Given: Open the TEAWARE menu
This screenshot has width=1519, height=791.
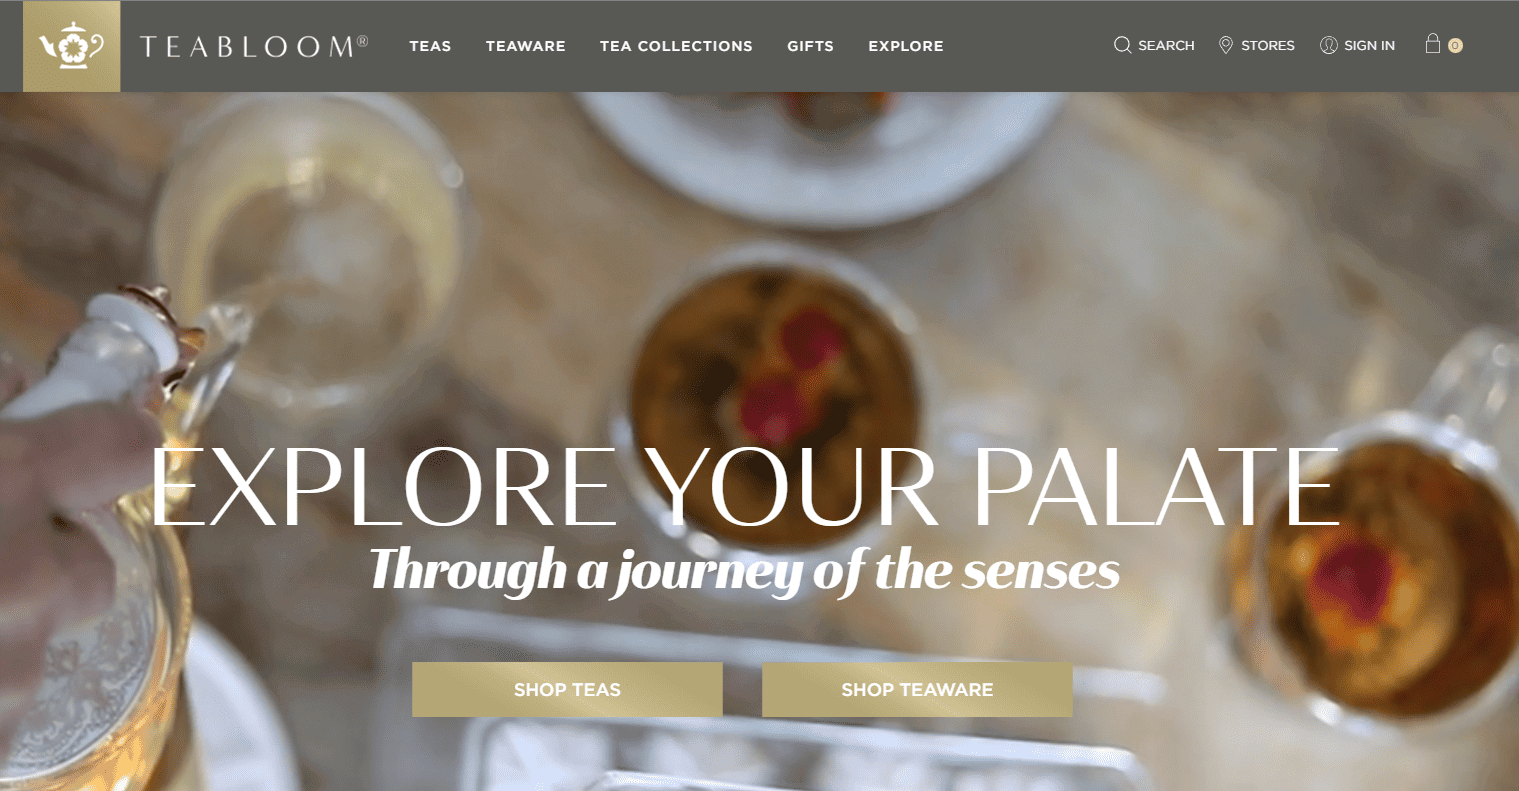Looking at the screenshot, I should 526,46.
